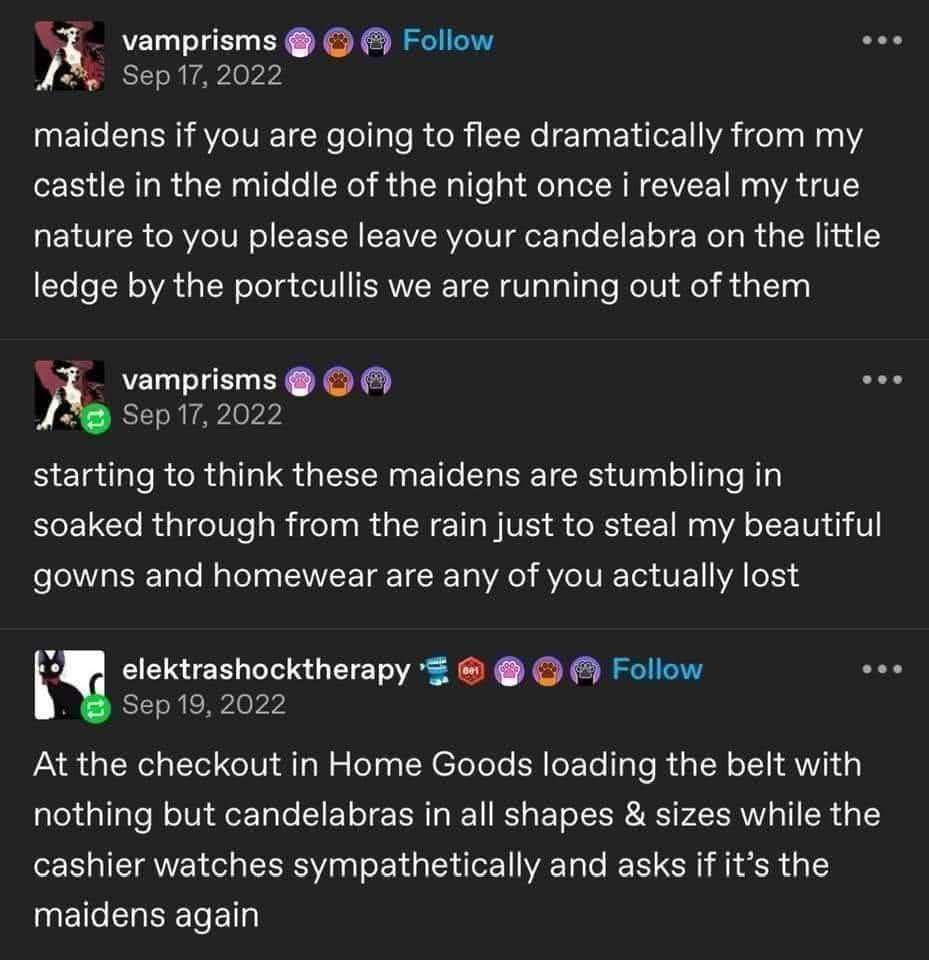Click elektrashocktherapy's black cat avatar

point(66,684)
